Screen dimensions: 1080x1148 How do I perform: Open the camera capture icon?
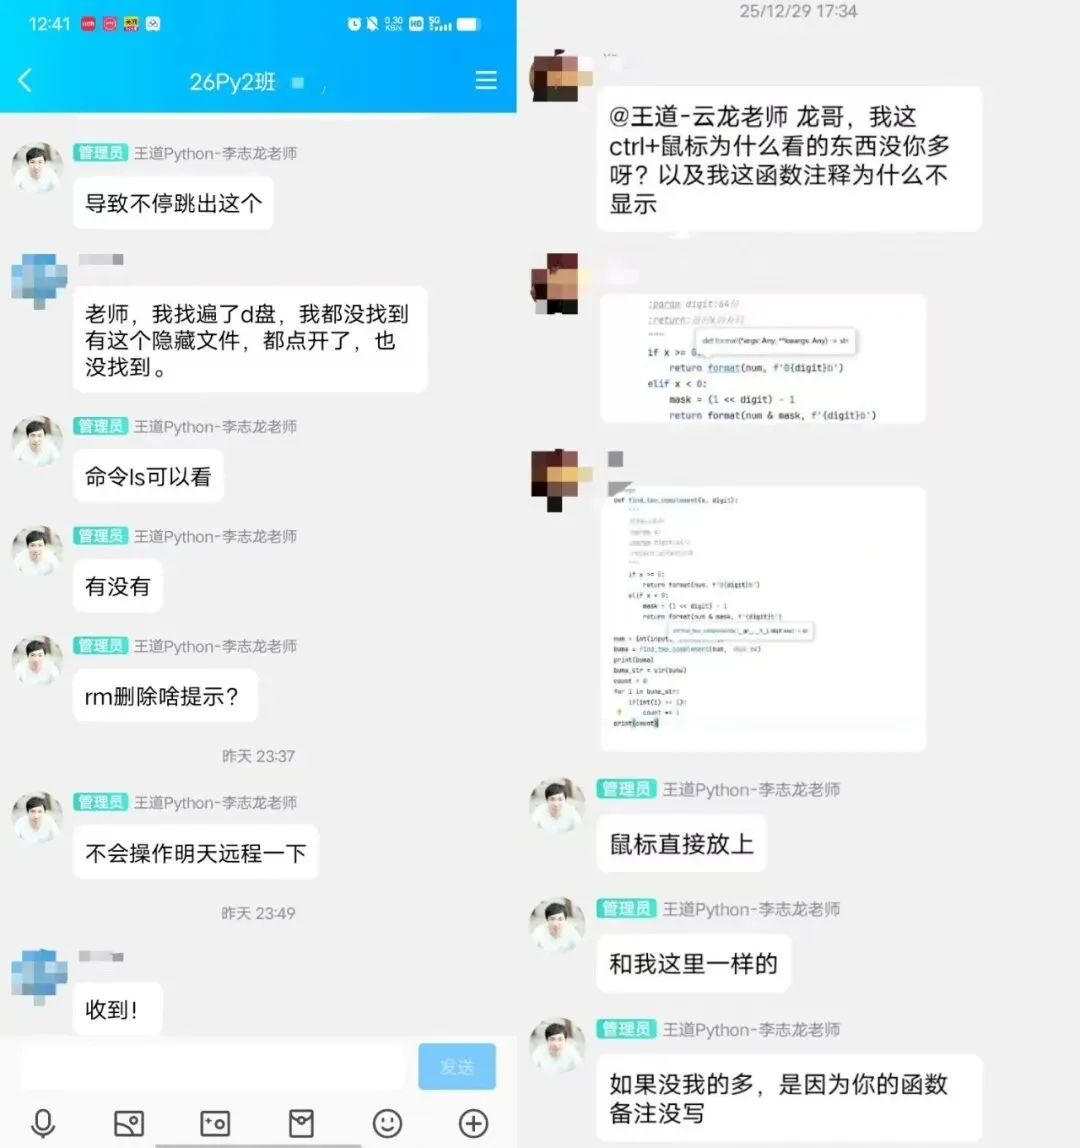[x=215, y=1122]
